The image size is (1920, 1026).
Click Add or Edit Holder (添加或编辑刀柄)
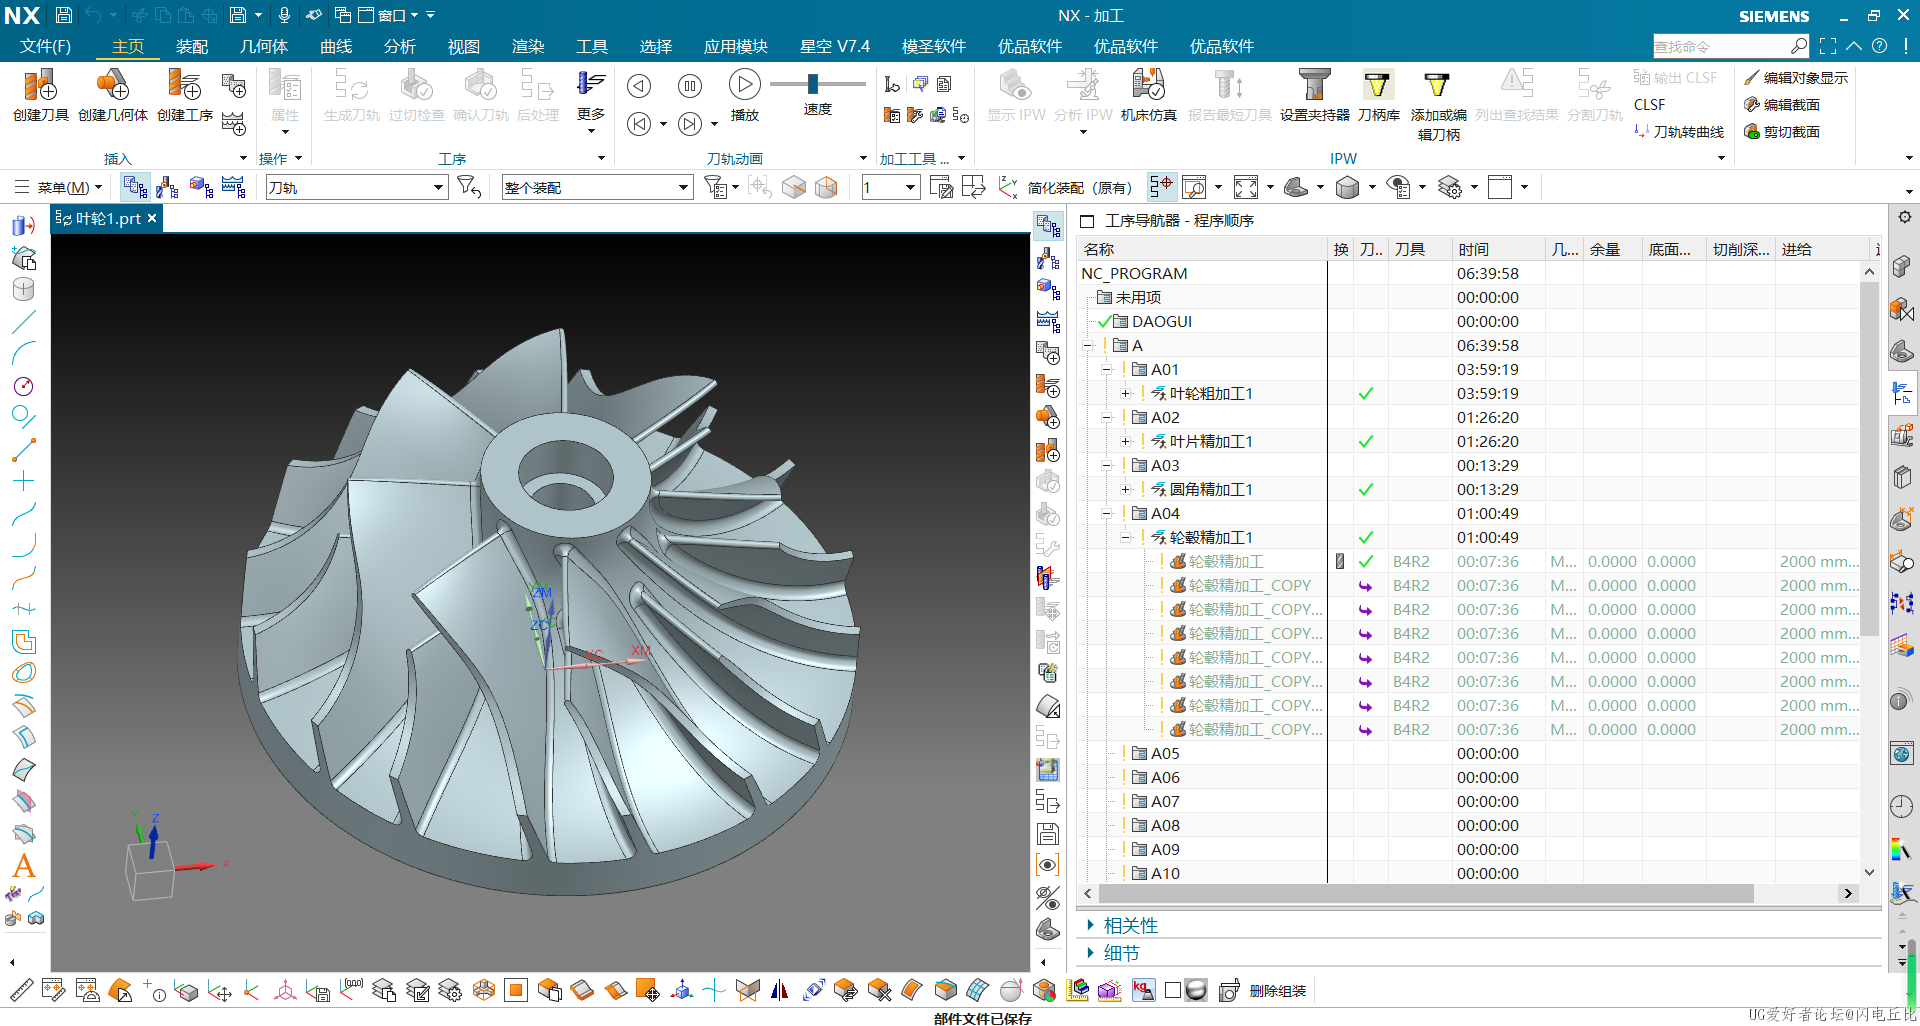point(1438,105)
